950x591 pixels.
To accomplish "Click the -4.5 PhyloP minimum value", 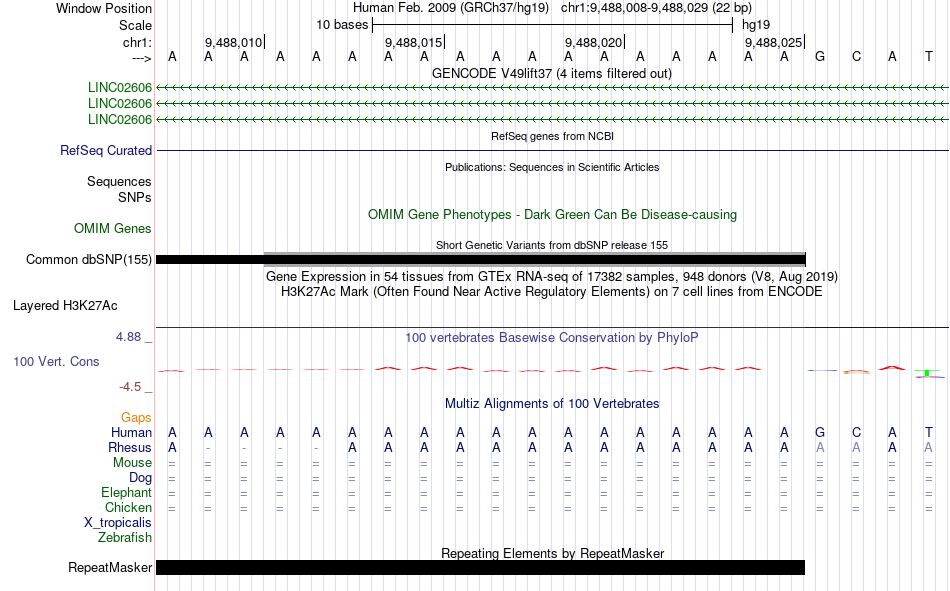I will [x=130, y=387].
